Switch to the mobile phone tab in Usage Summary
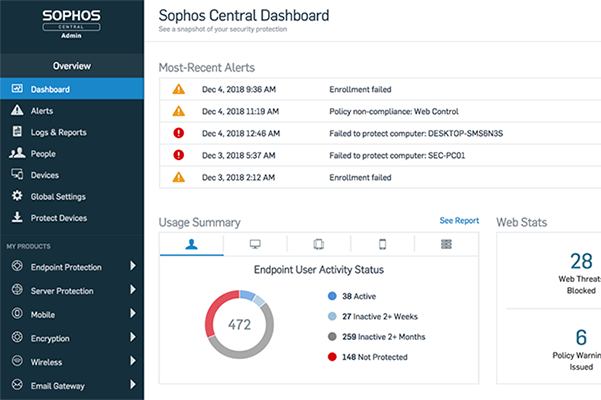601x400 pixels. (x=383, y=244)
